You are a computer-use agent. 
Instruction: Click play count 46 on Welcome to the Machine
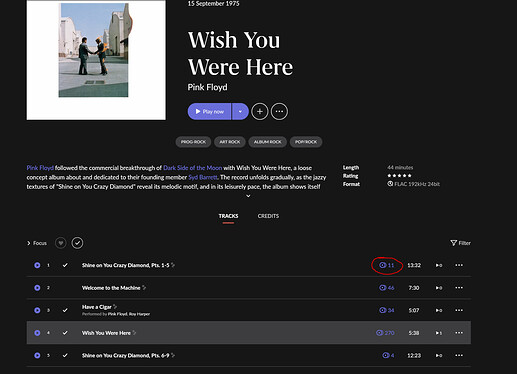(x=387, y=288)
